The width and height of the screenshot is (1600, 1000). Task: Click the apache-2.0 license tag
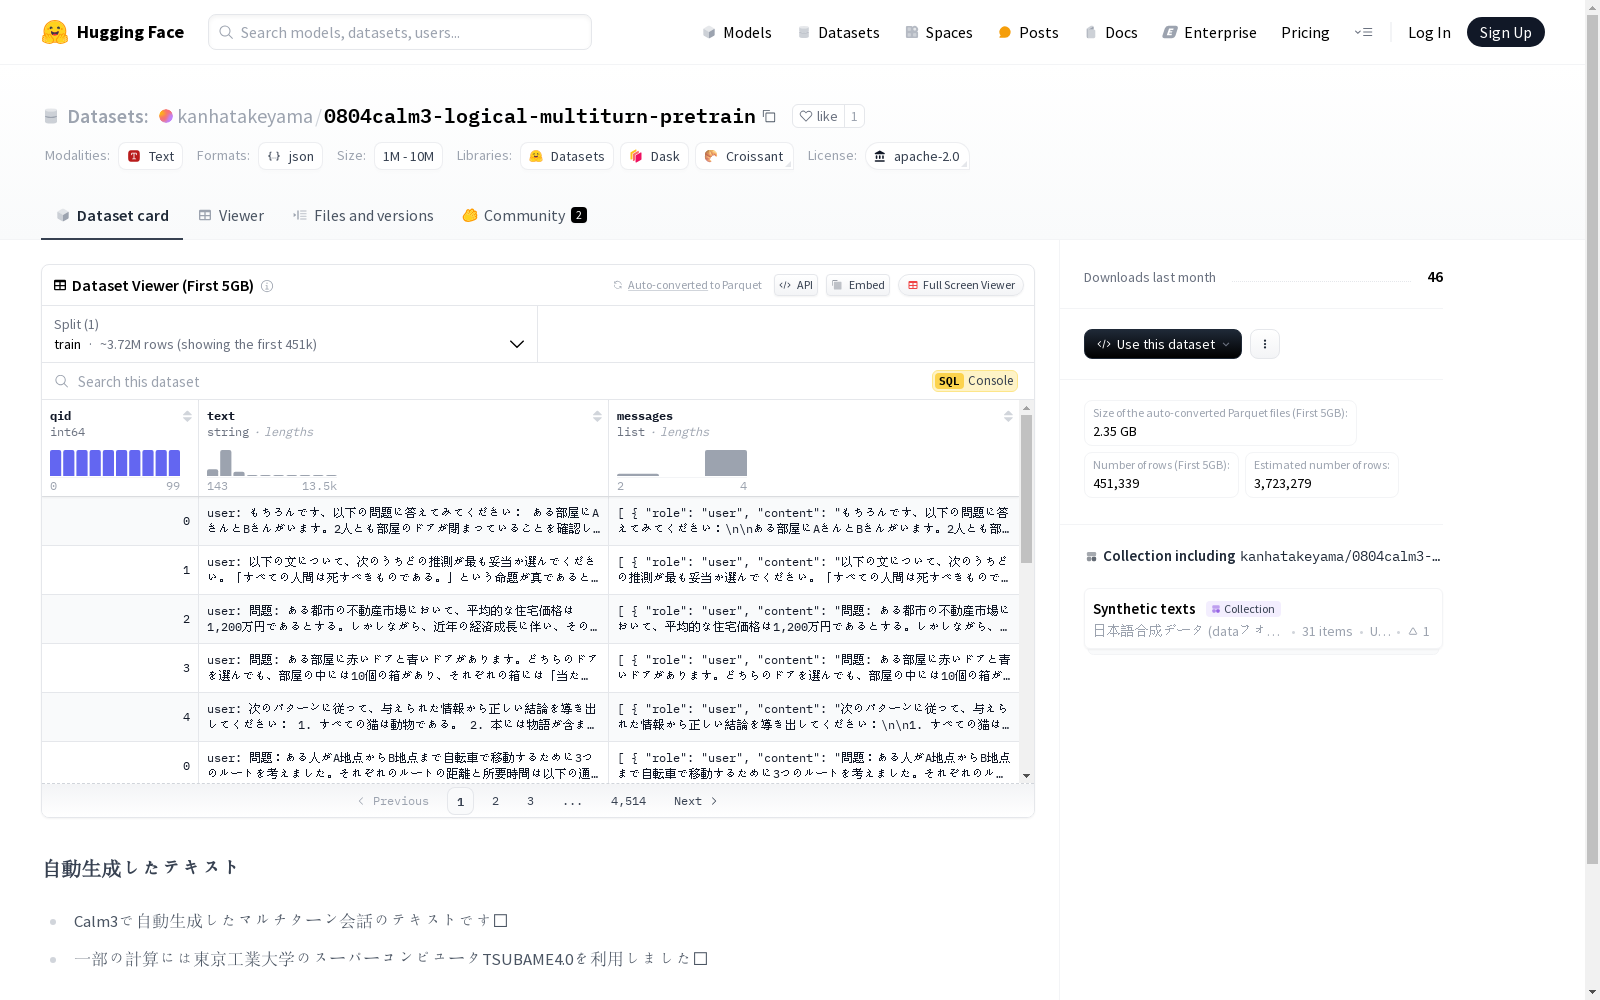coord(917,156)
